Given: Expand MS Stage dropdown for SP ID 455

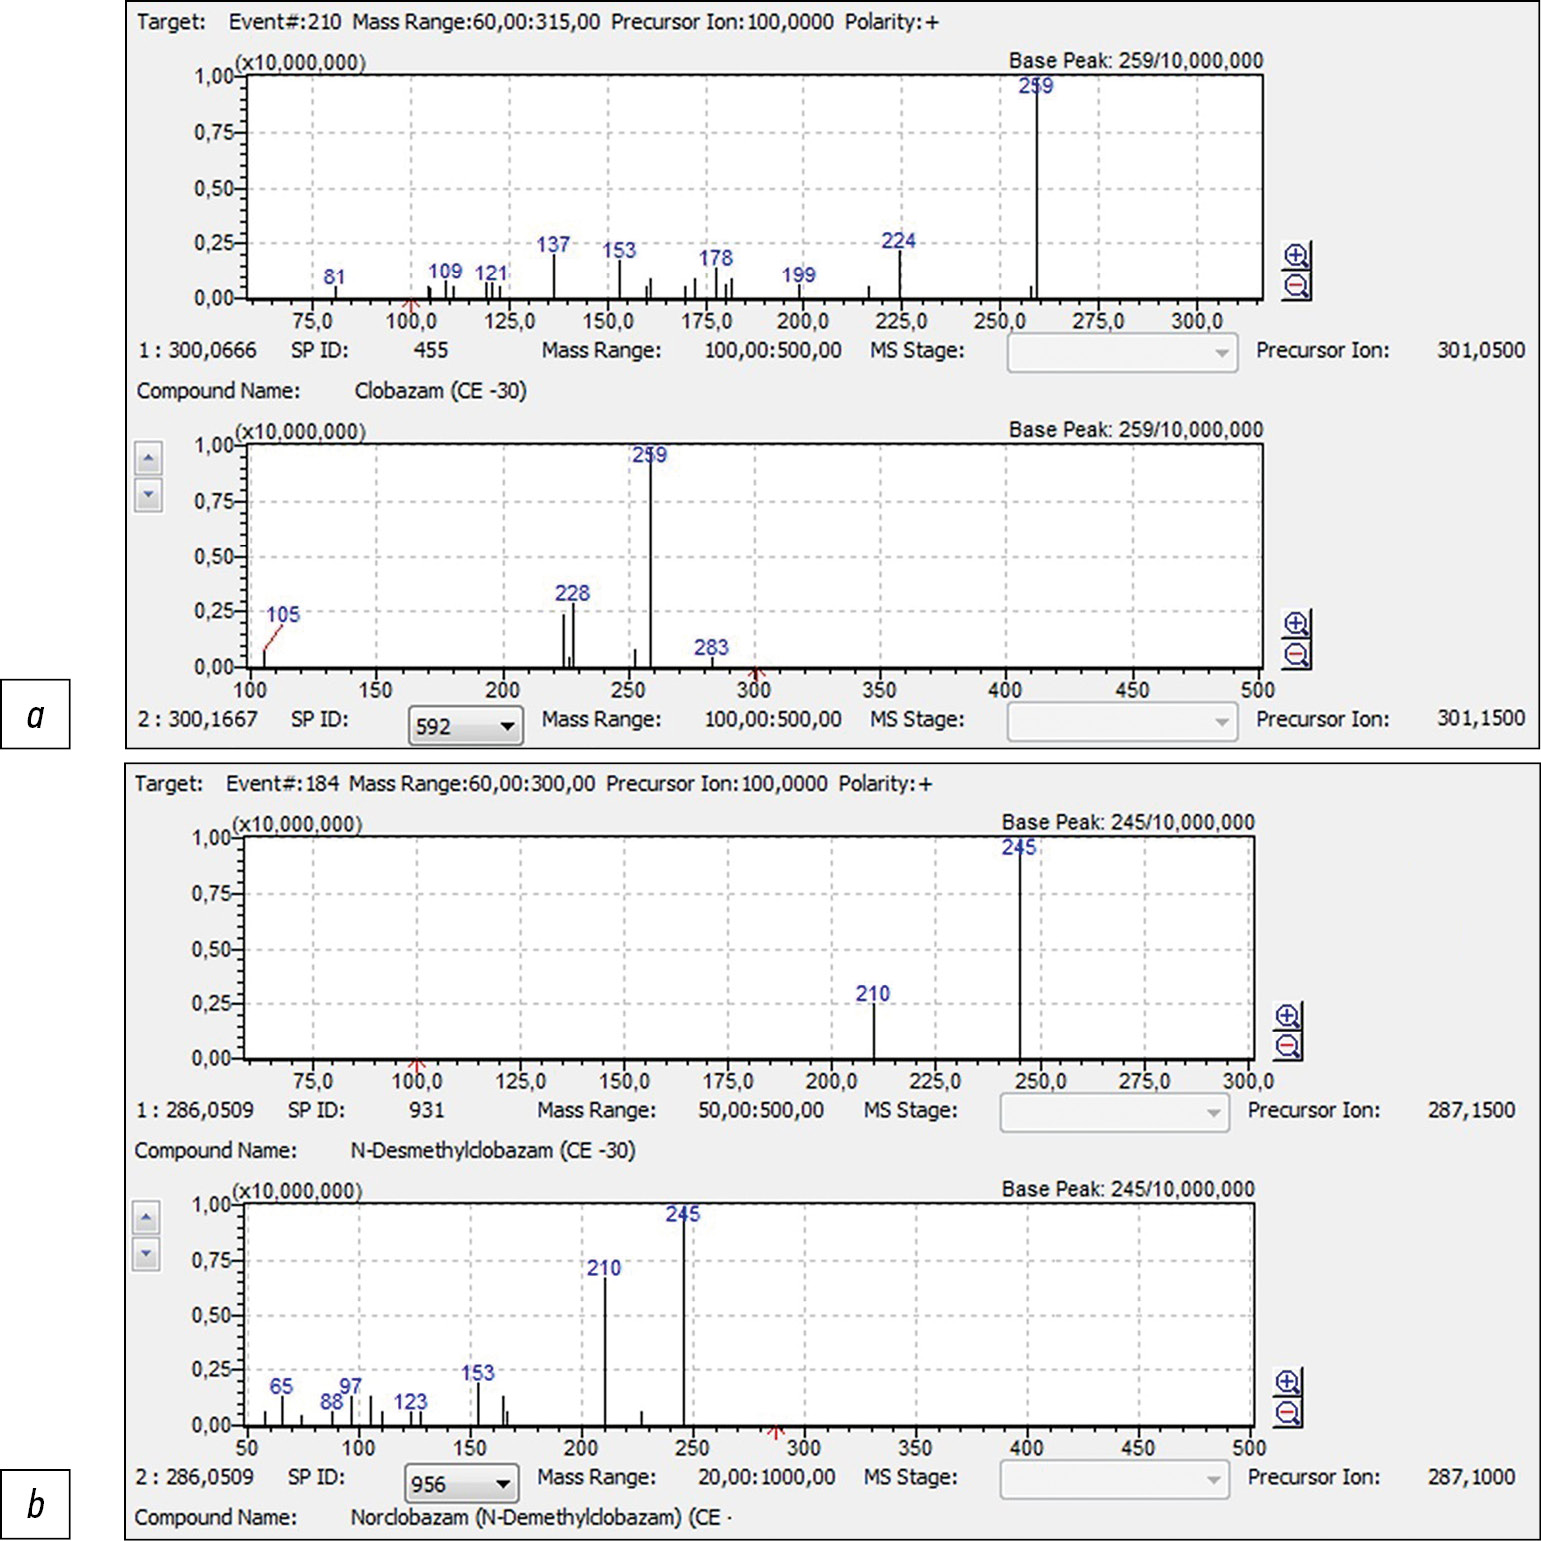Looking at the screenshot, I should click(x=1221, y=353).
